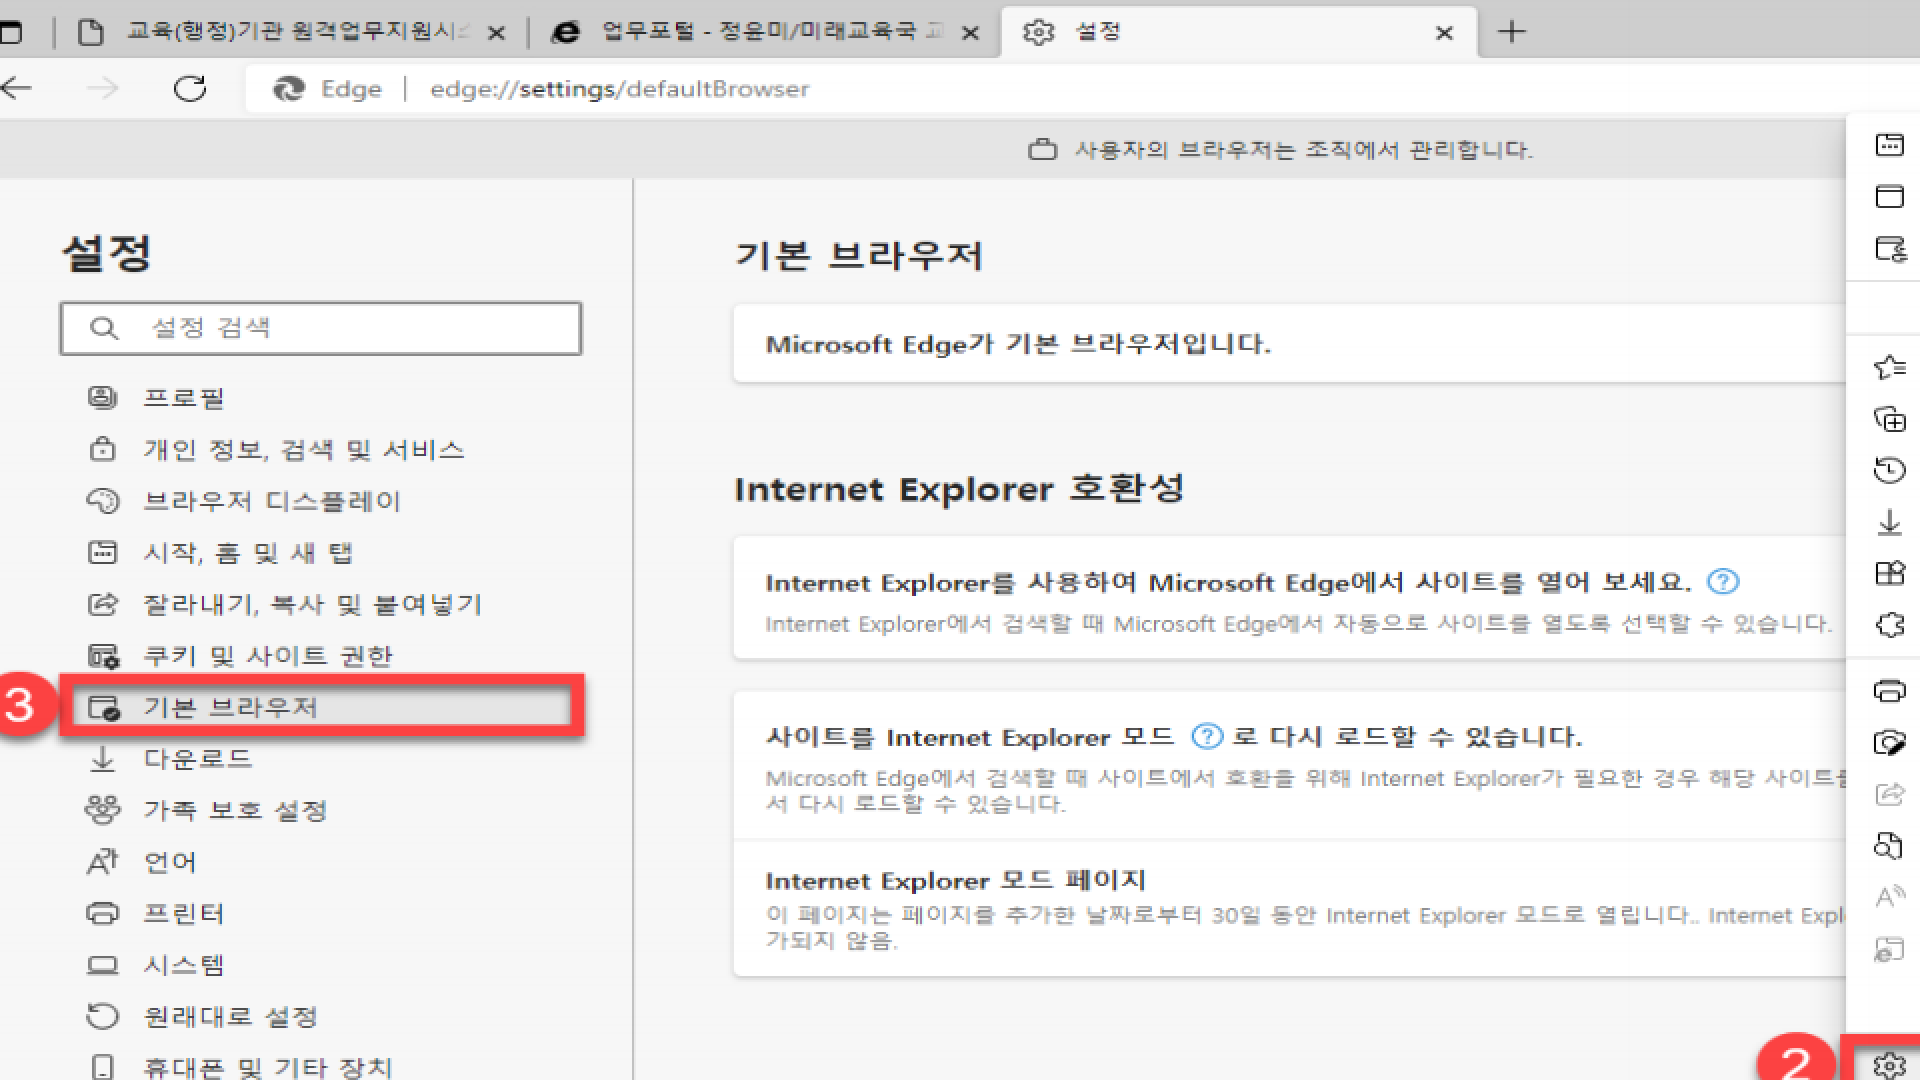The height and width of the screenshot is (1080, 1920).
Task: Open a new tab with the plus button
Action: coord(1512,32)
